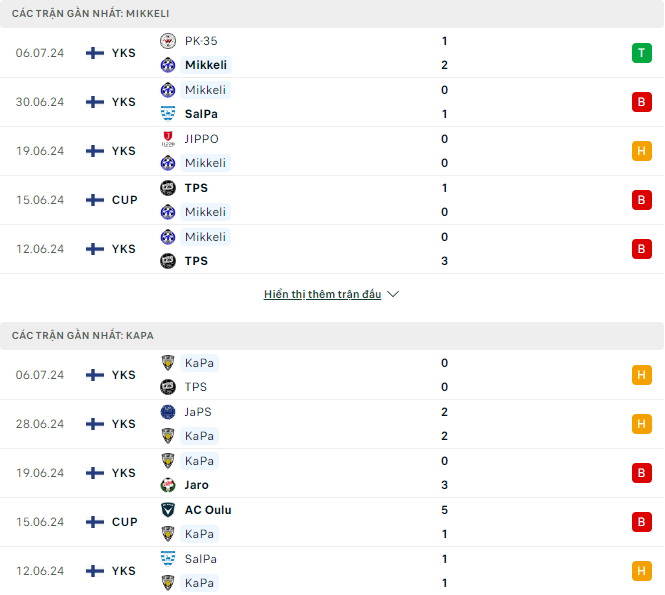This screenshot has width=665, height=595.
Task: Click green T result badge for PK-35 match
Action: pyautogui.click(x=642, y=53)
